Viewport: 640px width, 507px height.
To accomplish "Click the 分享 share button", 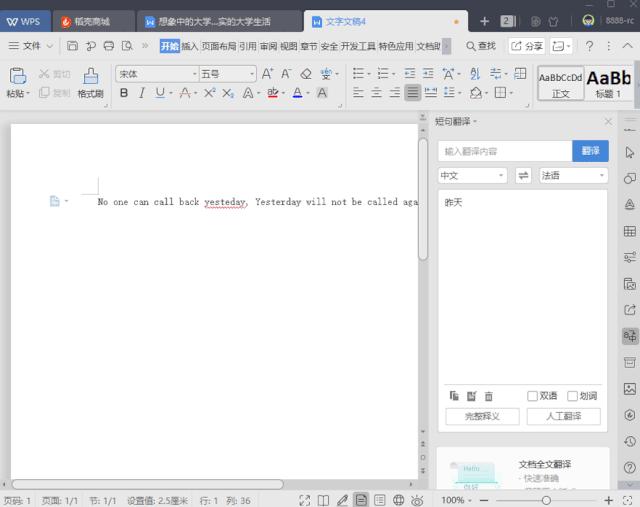I will 527,46.
